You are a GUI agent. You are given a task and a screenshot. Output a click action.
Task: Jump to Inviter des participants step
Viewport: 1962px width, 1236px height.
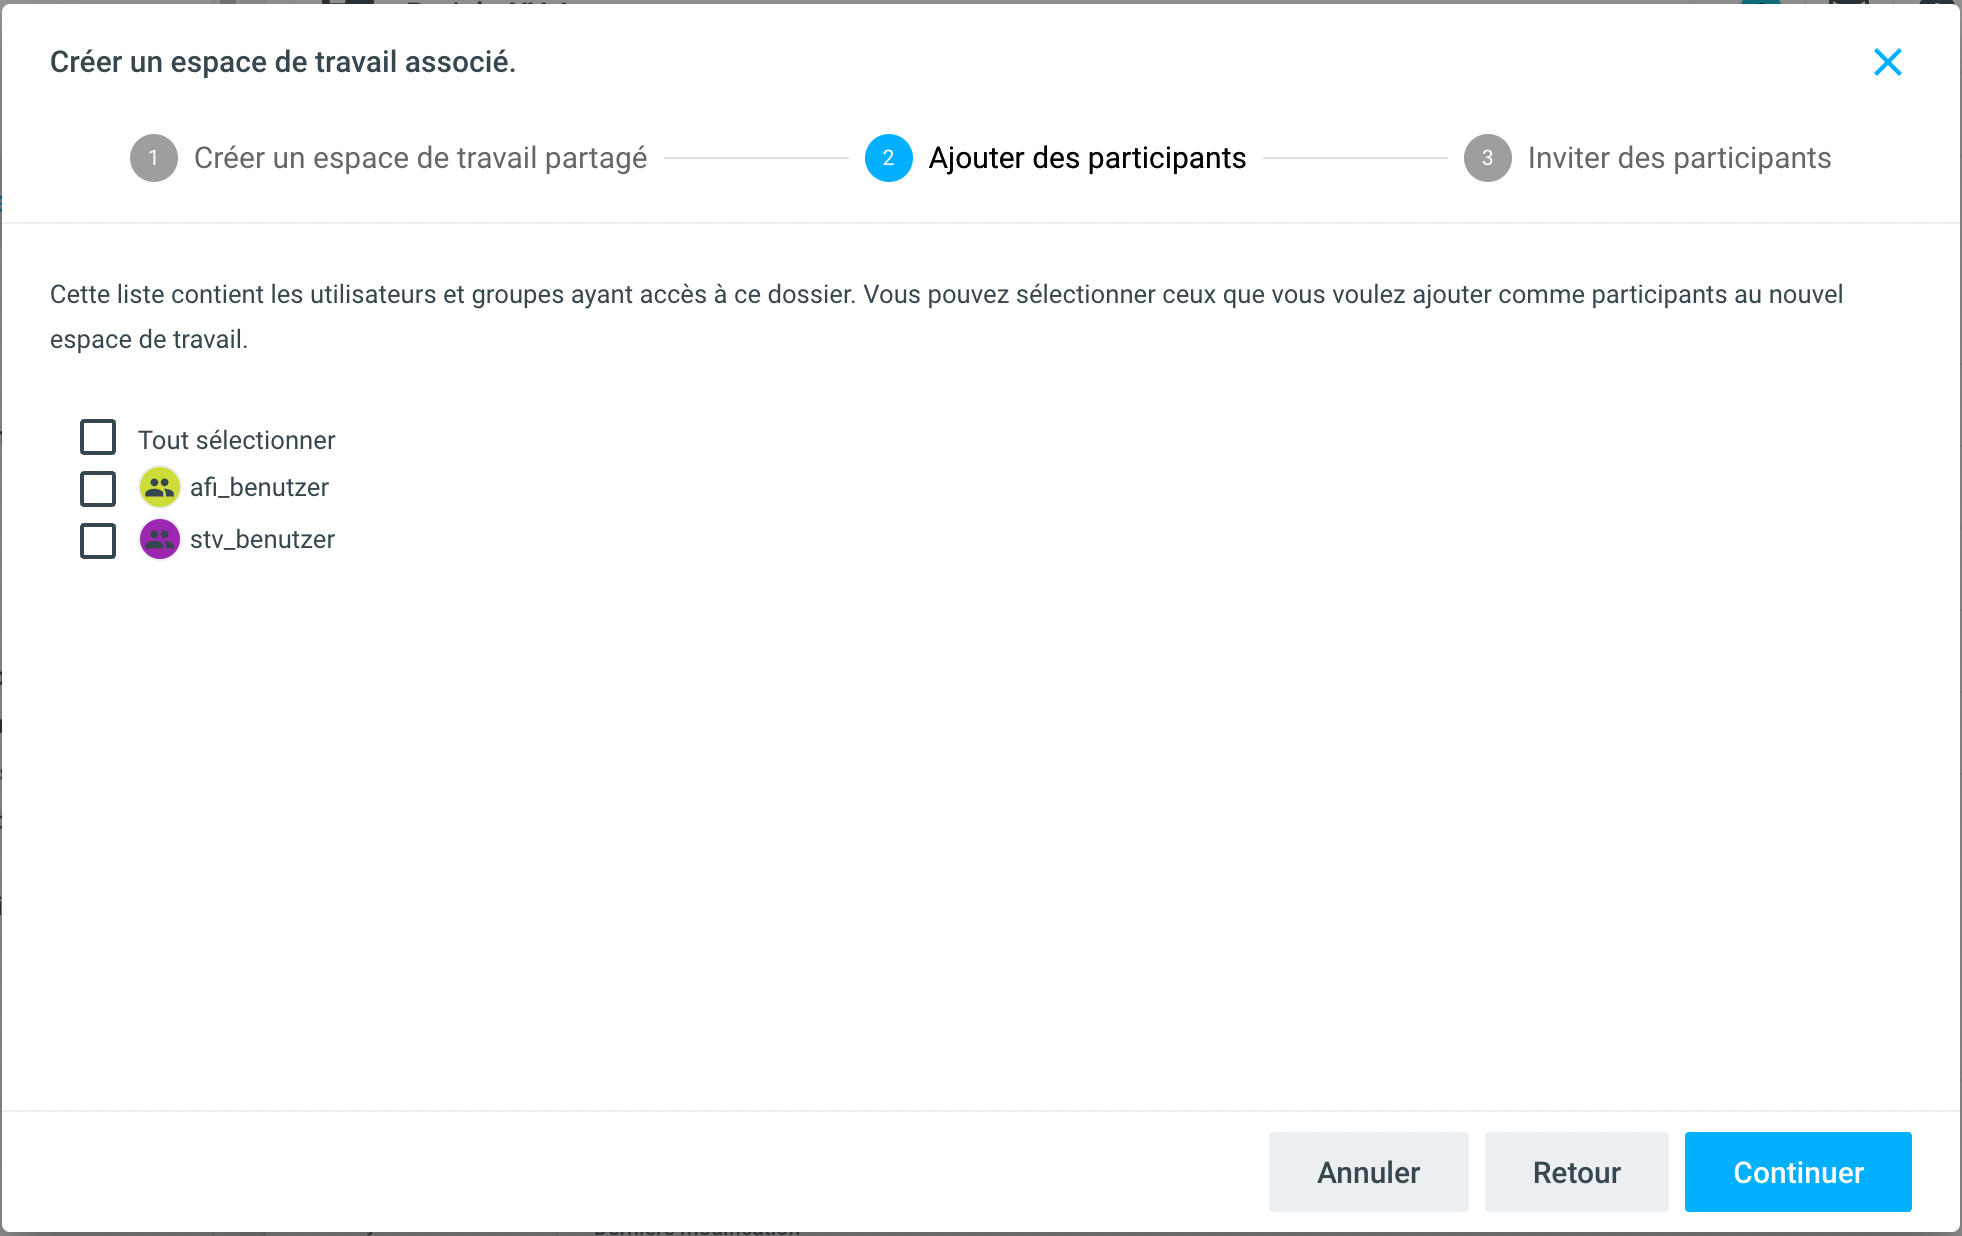pos(1679,158)
